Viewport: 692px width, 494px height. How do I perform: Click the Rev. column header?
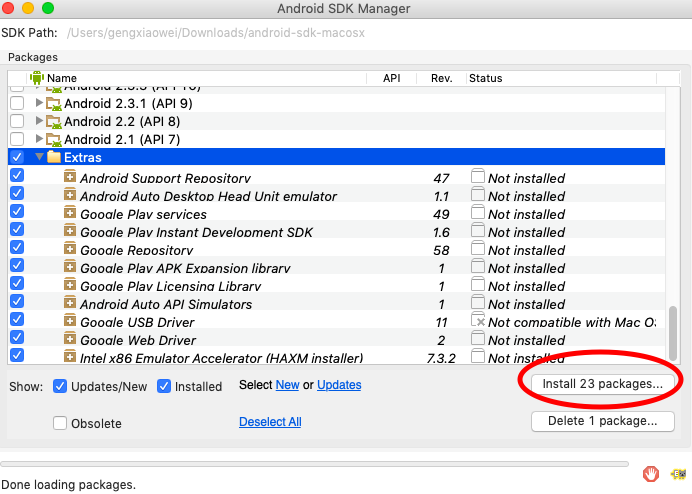441,78
